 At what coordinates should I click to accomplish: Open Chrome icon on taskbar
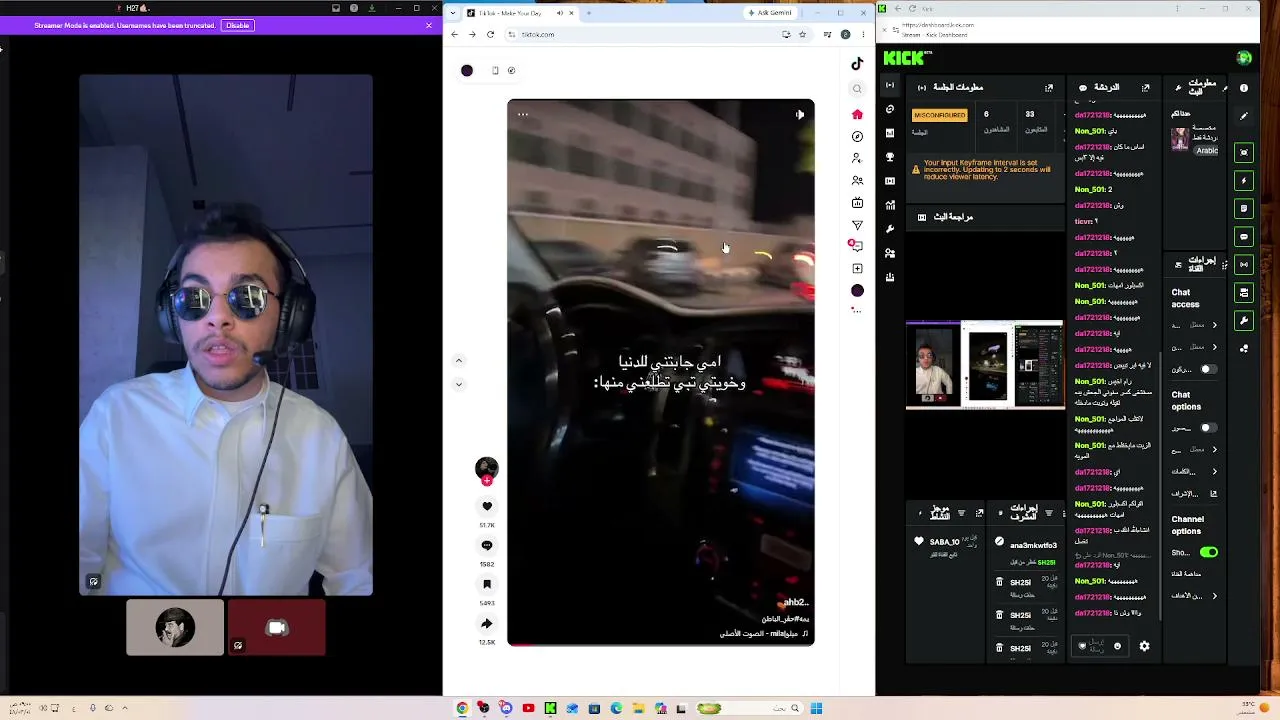tap(462, 708)
